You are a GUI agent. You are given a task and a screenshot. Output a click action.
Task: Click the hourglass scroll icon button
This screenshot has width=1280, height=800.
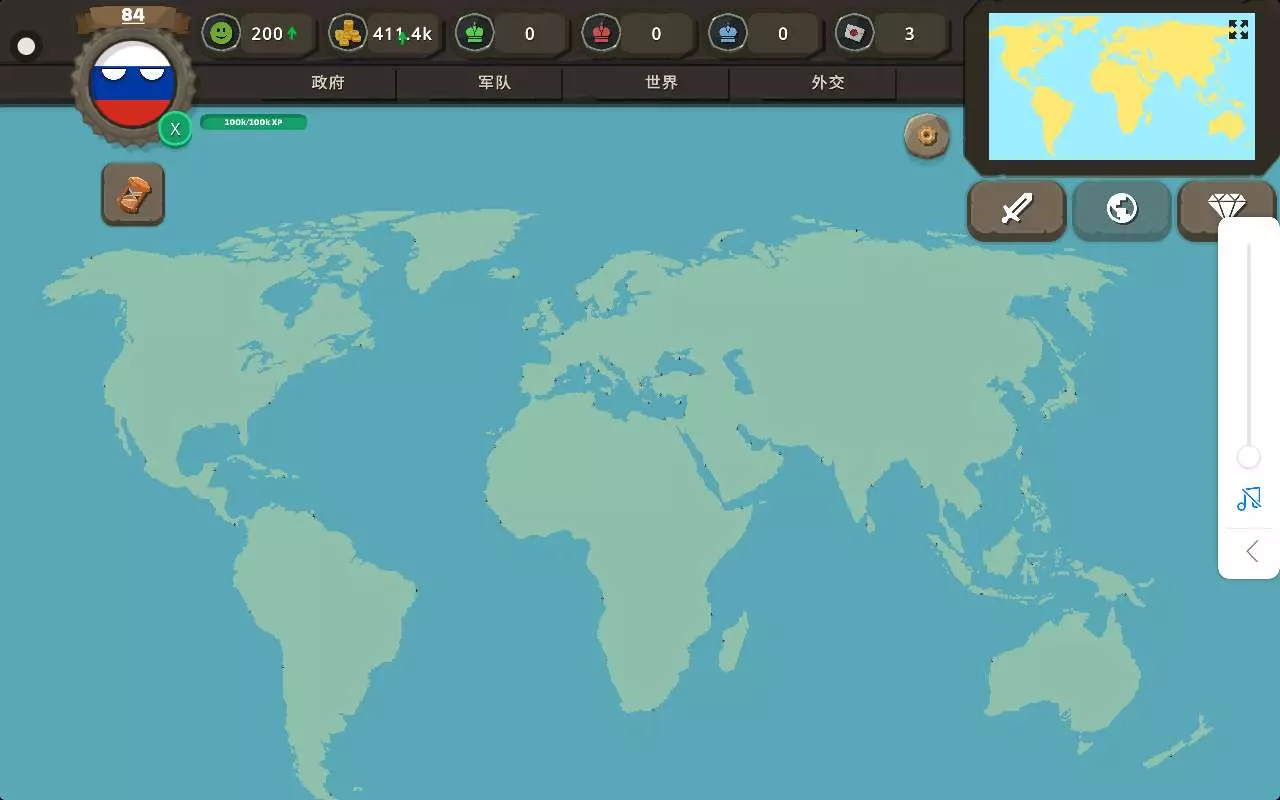pyautogui.click(x=133, y=194)
